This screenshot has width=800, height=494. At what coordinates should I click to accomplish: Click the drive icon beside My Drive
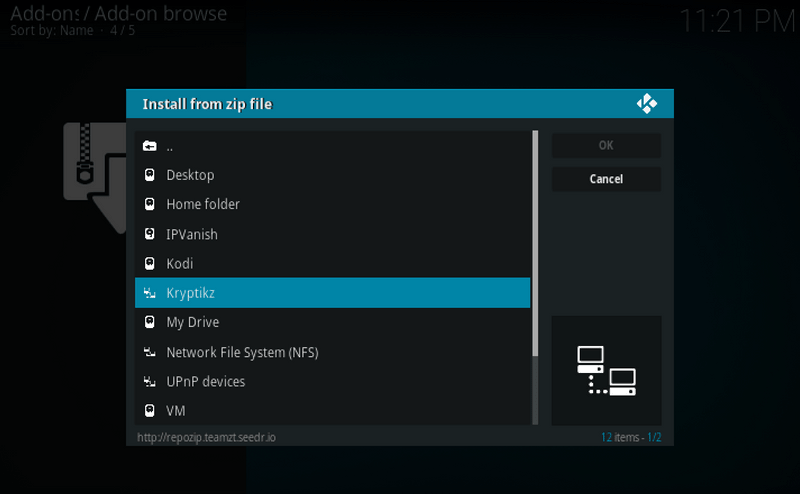pyautogui.click(x=149, y=322)
